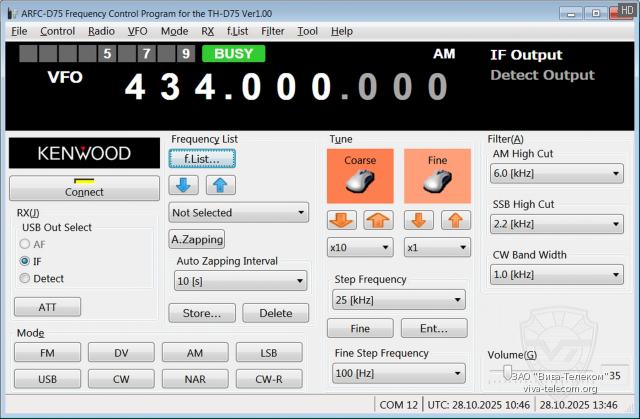Start A.Zapping
The height and width of the screenshot is (419, 640).
pos(197,239)
